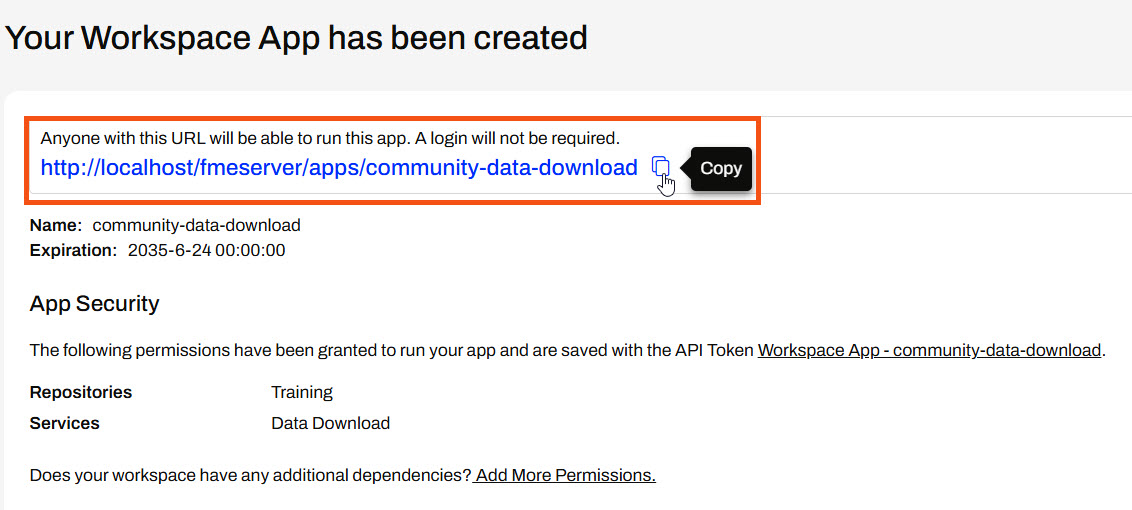The image size is (1132, 510).
Task: Open the community-data-download app URL link
Action: click(x=338, y=168)
